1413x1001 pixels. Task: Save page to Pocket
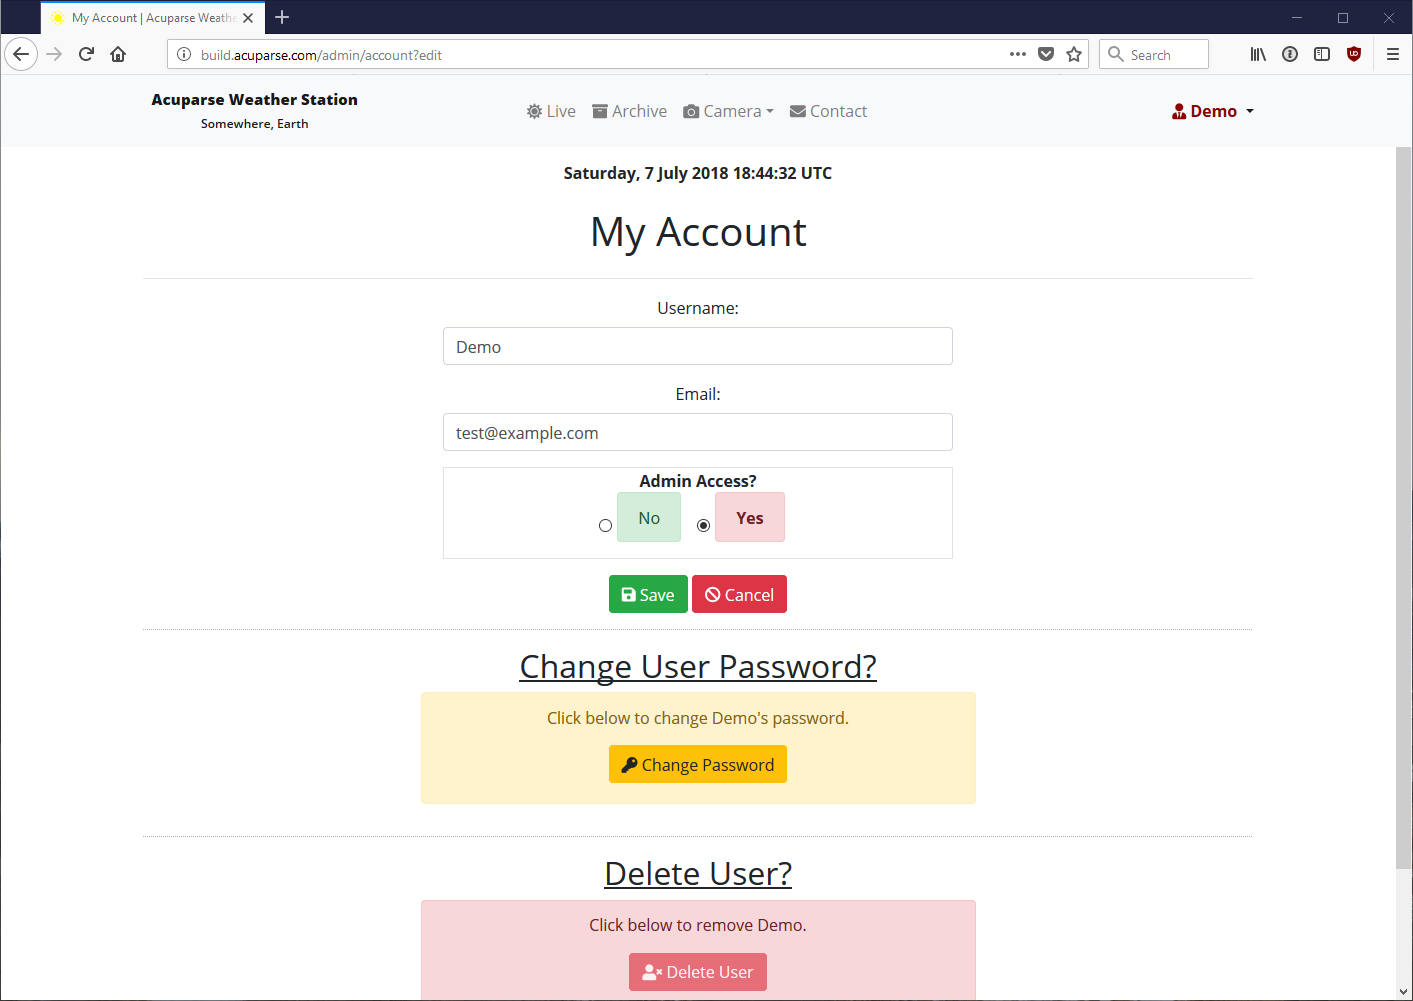(1046, 54)
